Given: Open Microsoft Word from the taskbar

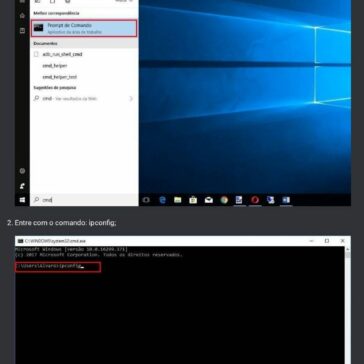Looking at the screenshot, I should [x=286, y=200].
